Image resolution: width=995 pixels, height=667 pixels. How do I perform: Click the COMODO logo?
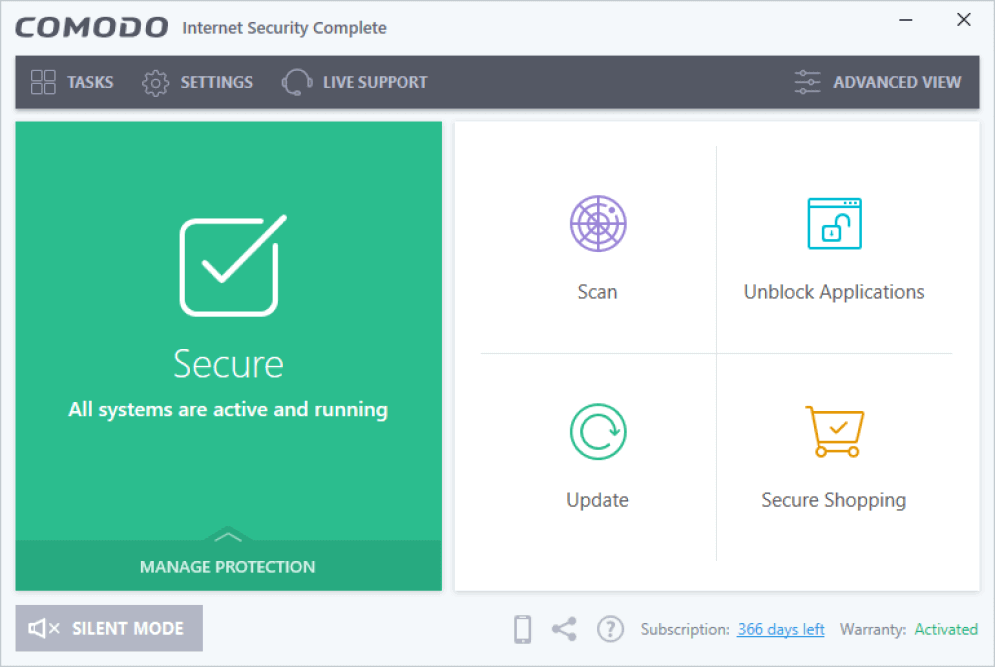tap(91, 27)
